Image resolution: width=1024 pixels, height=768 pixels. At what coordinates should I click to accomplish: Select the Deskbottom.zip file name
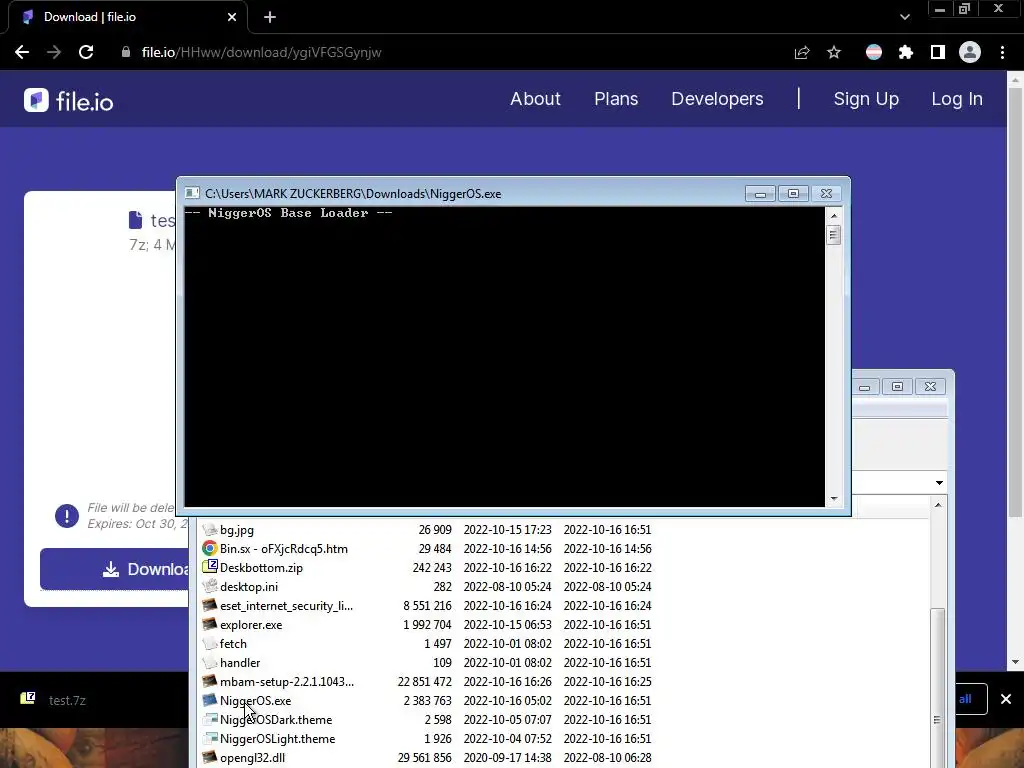[x=261, y=568]
